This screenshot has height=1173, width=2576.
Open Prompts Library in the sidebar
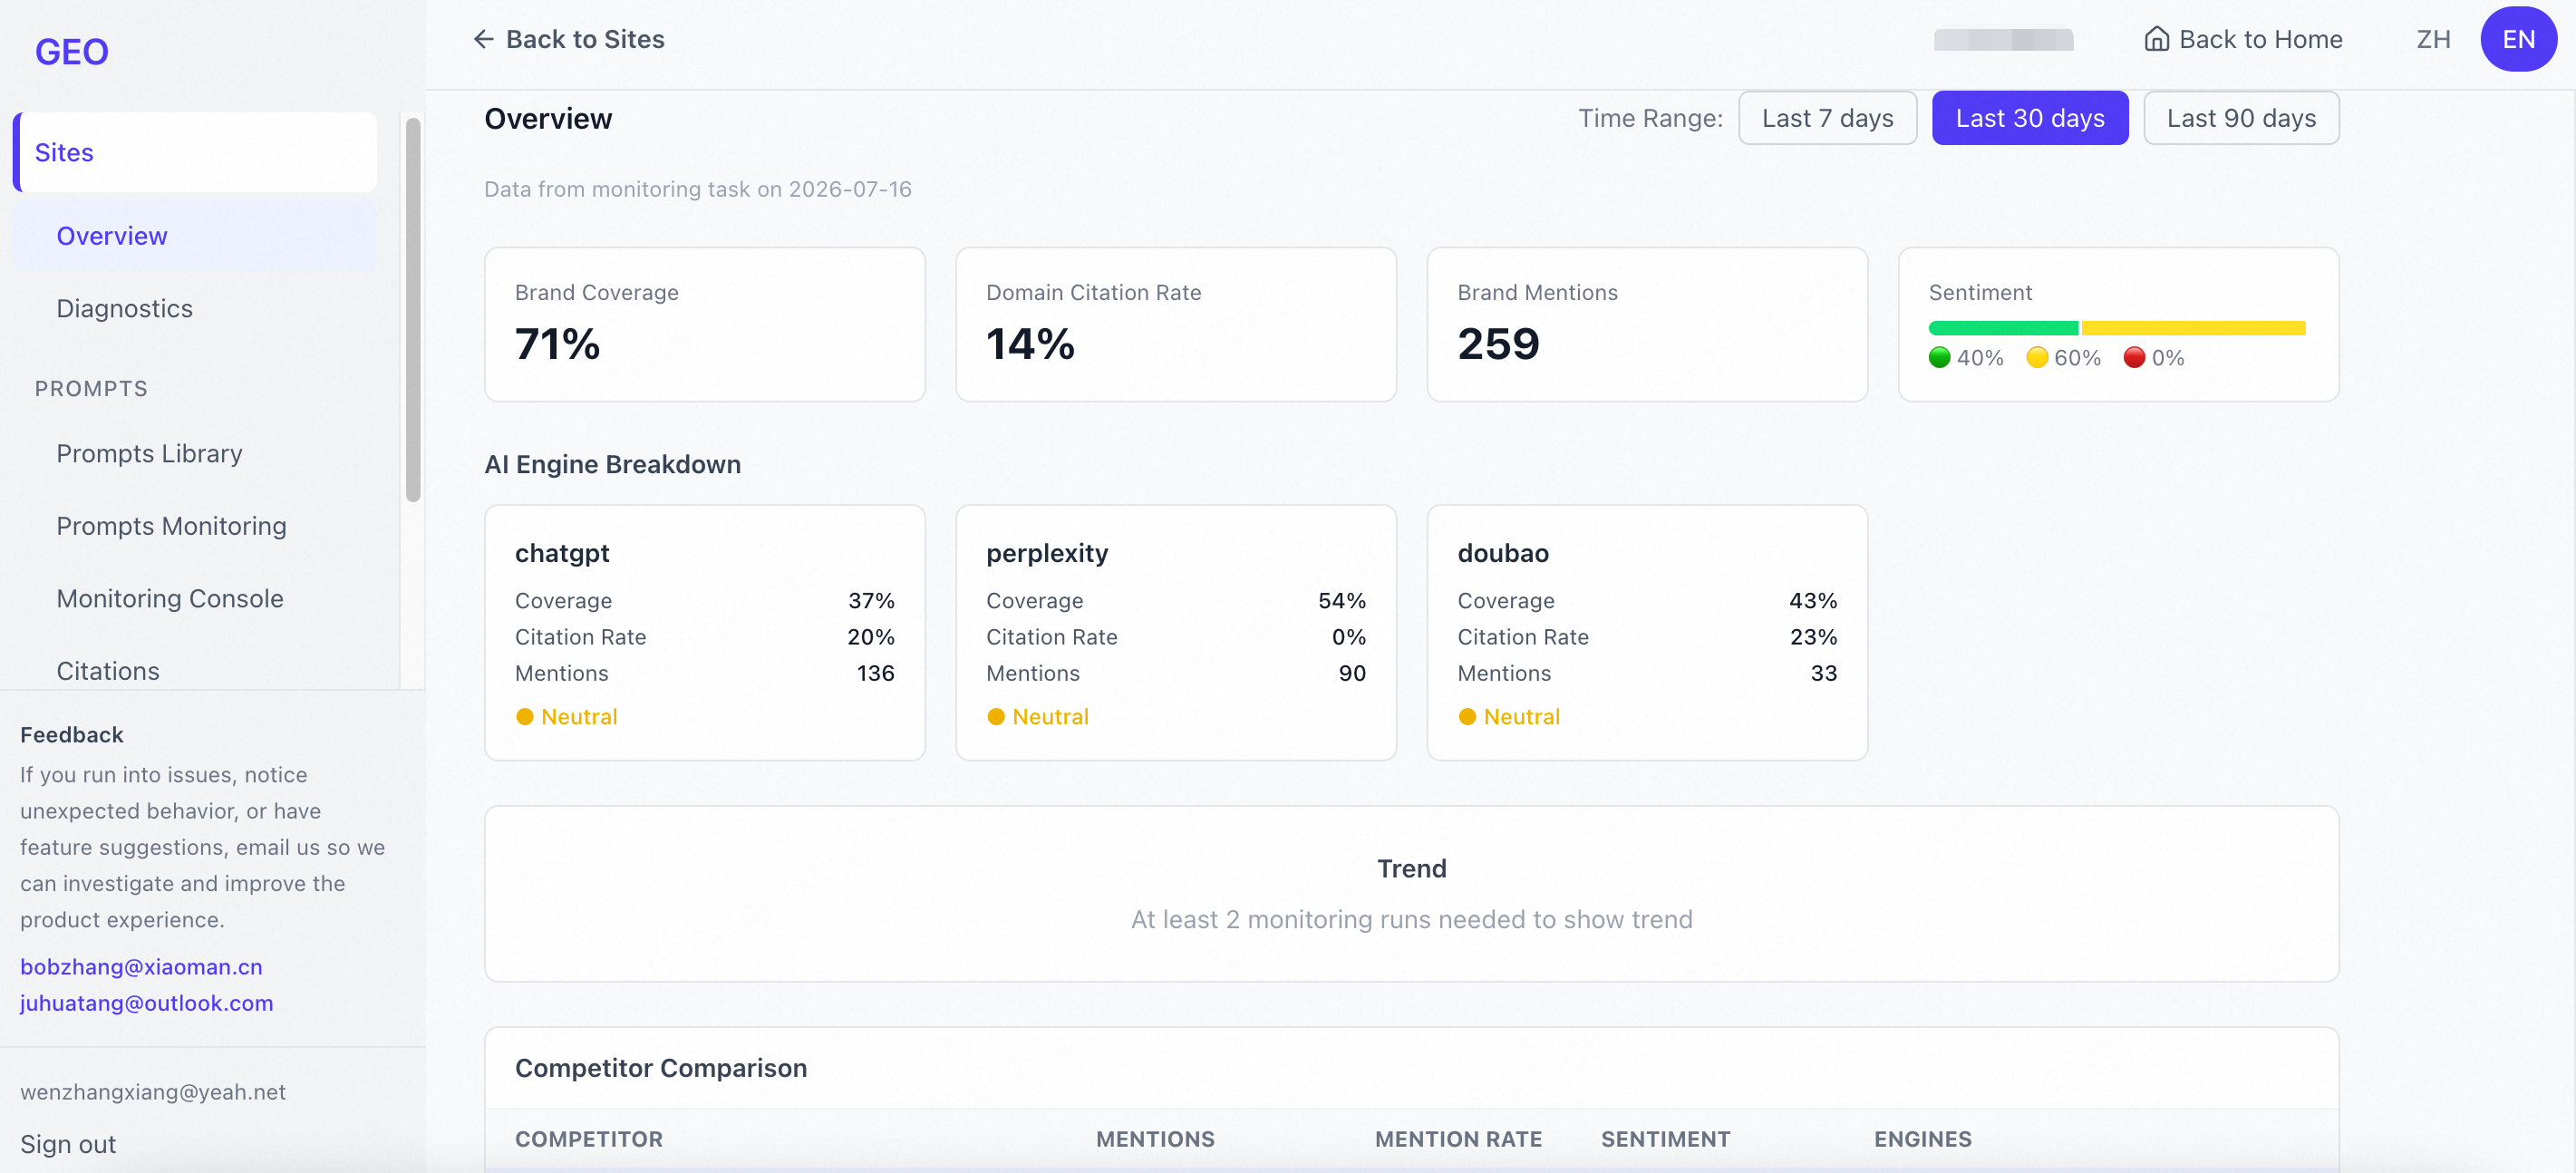tap(149, 454)
